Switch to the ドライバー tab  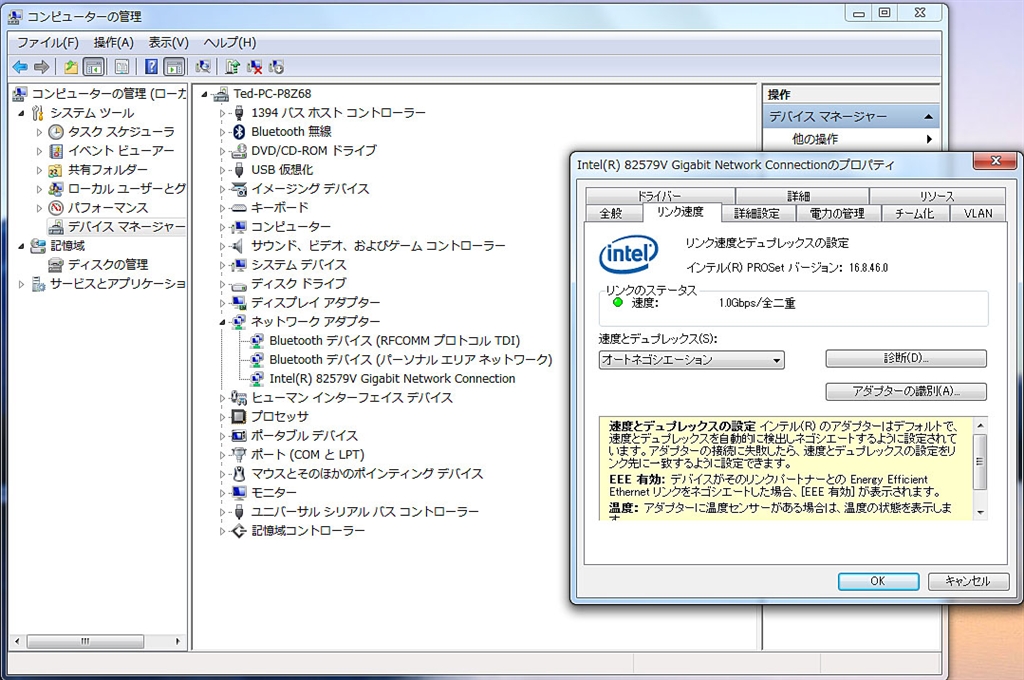tap(660, 196)
